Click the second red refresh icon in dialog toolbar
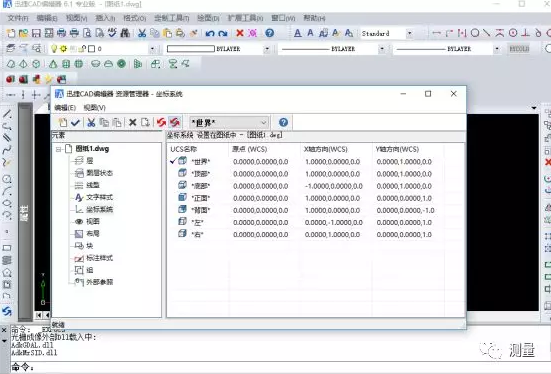This screenshot has width=551, height=374. 175,122
